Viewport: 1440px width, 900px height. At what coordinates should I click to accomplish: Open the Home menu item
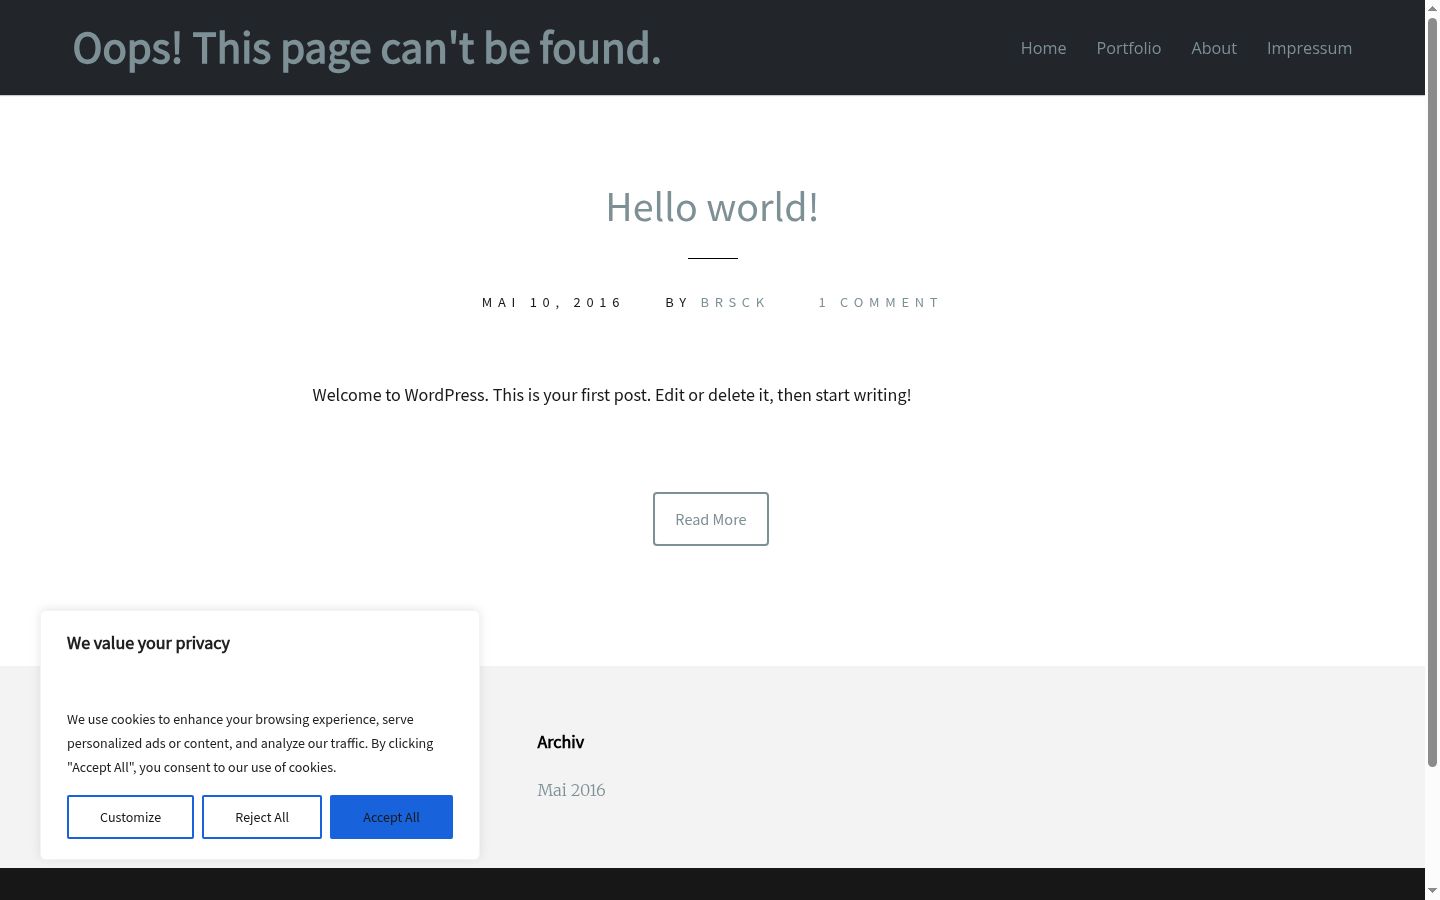(x=1043, y=48)
